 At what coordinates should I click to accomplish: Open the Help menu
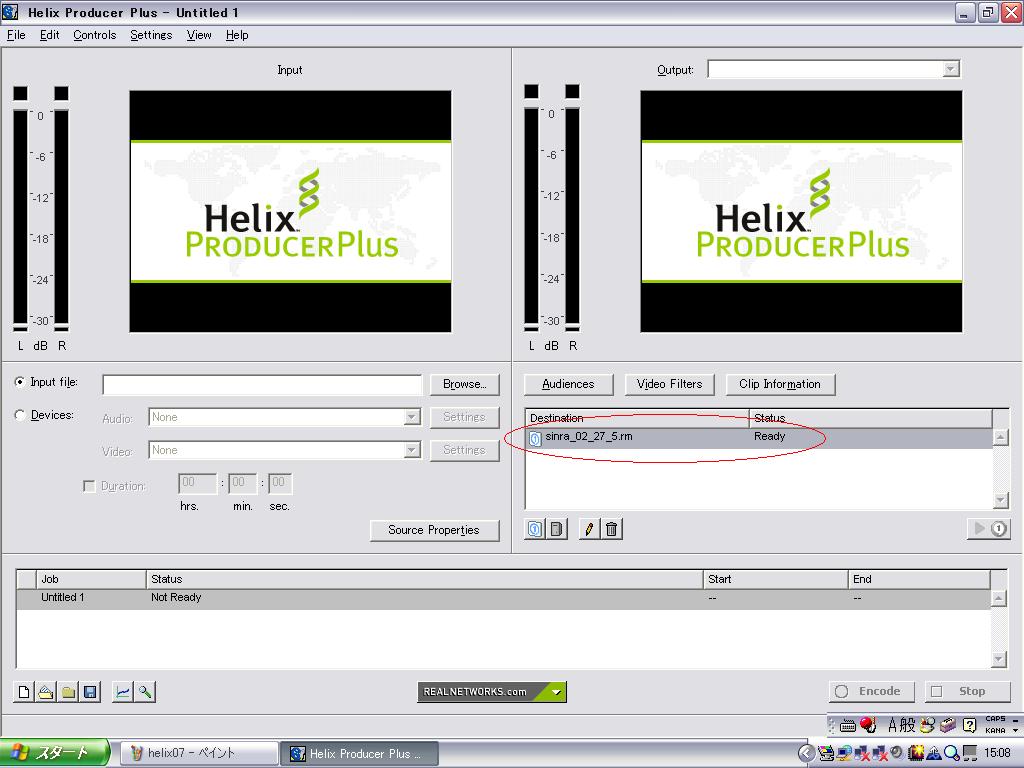[237, 35]
